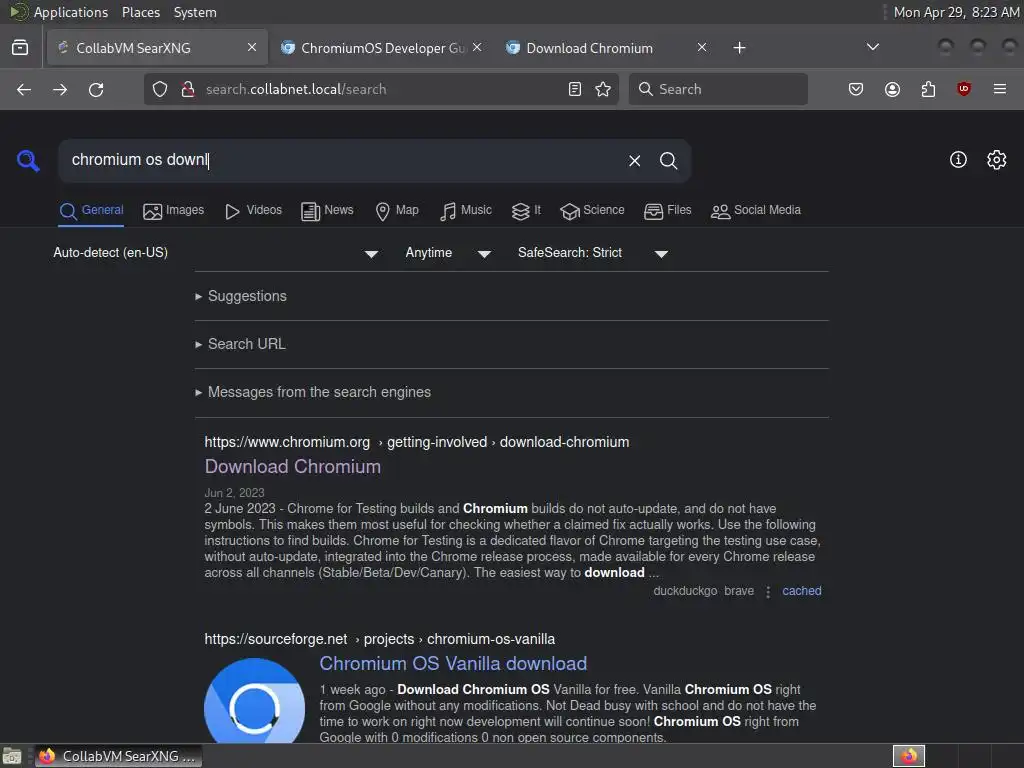Click the insecure connection padlock icon
This screenshot has height=768, width=1024.
click(x=187, y=89)
